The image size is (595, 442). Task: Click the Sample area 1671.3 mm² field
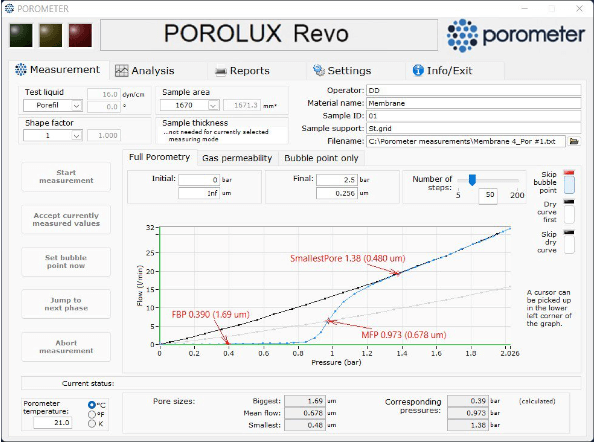(242, 105)
